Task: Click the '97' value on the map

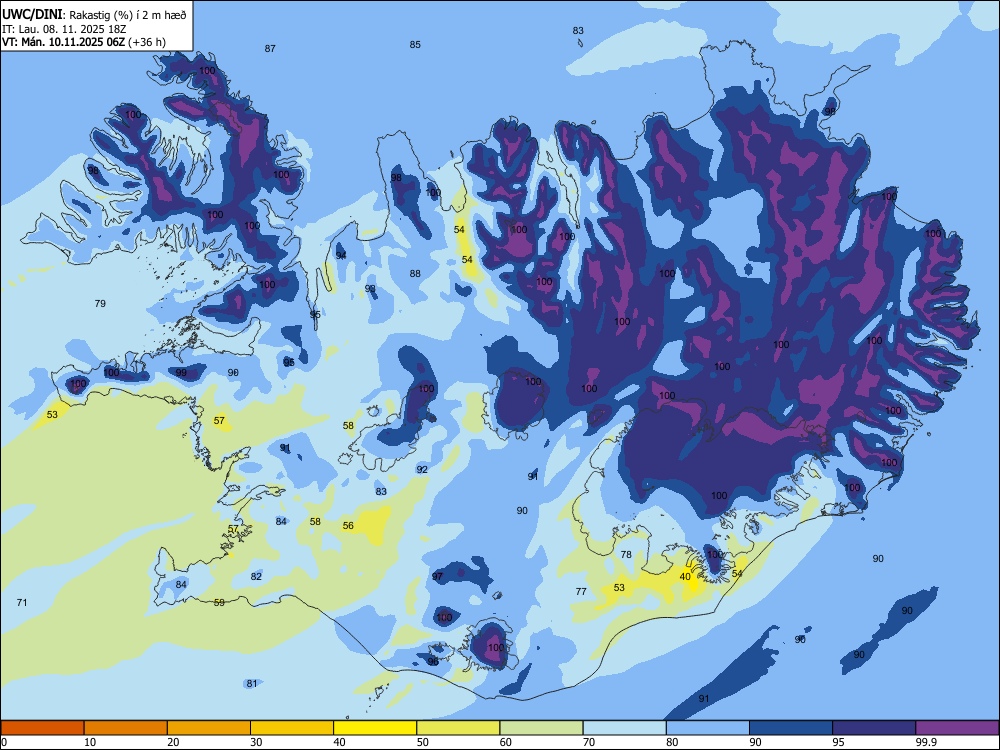Action: coord(437,577)
